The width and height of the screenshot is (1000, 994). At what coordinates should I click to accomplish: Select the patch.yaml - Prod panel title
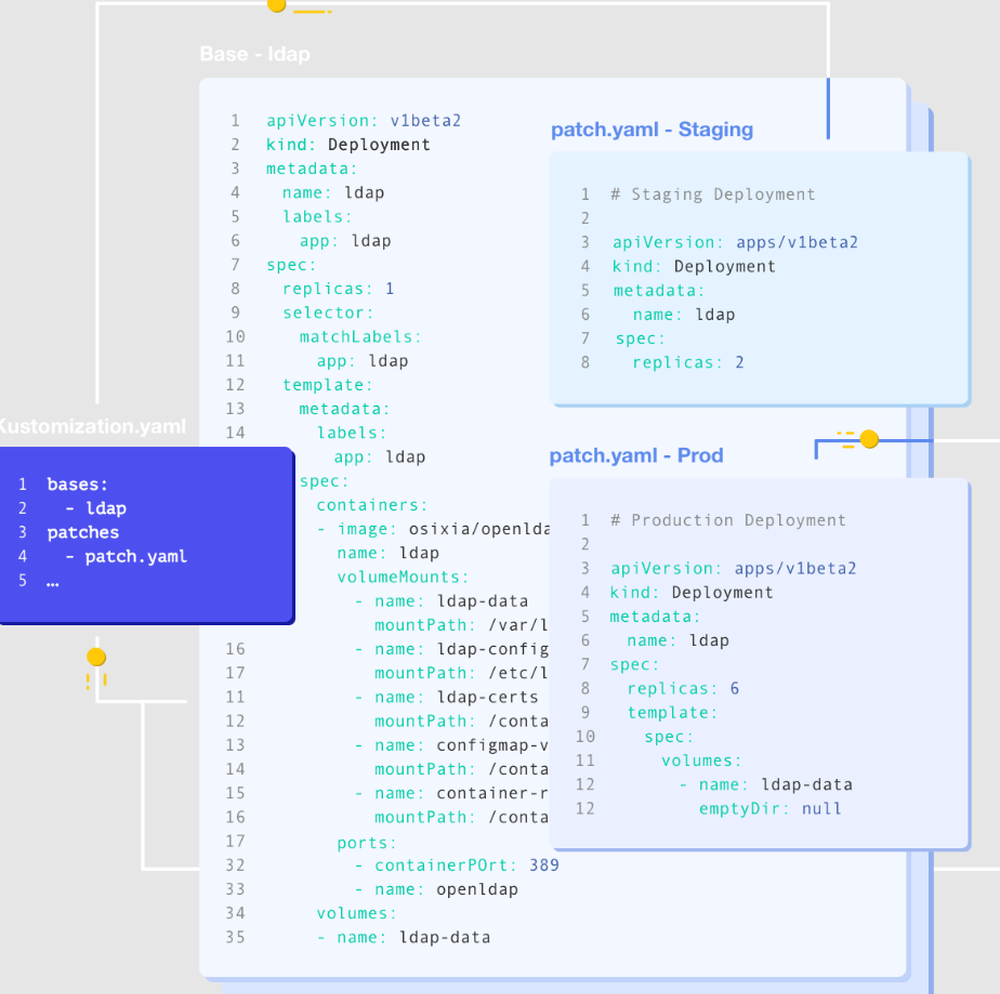(636, 455)
